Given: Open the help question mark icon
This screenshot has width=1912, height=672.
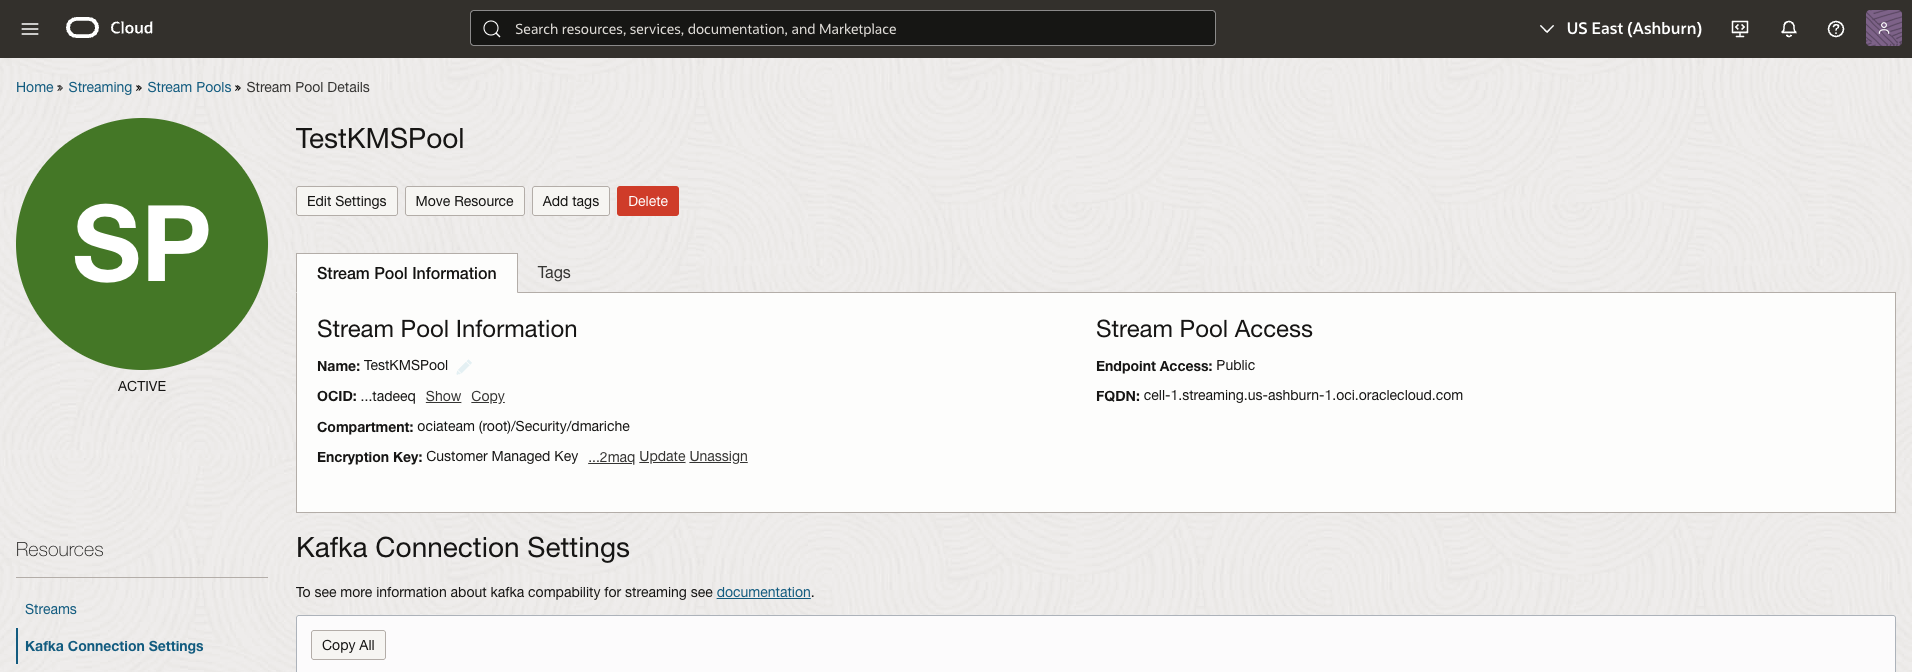Looking at the screenshot, I should 1836,29.
